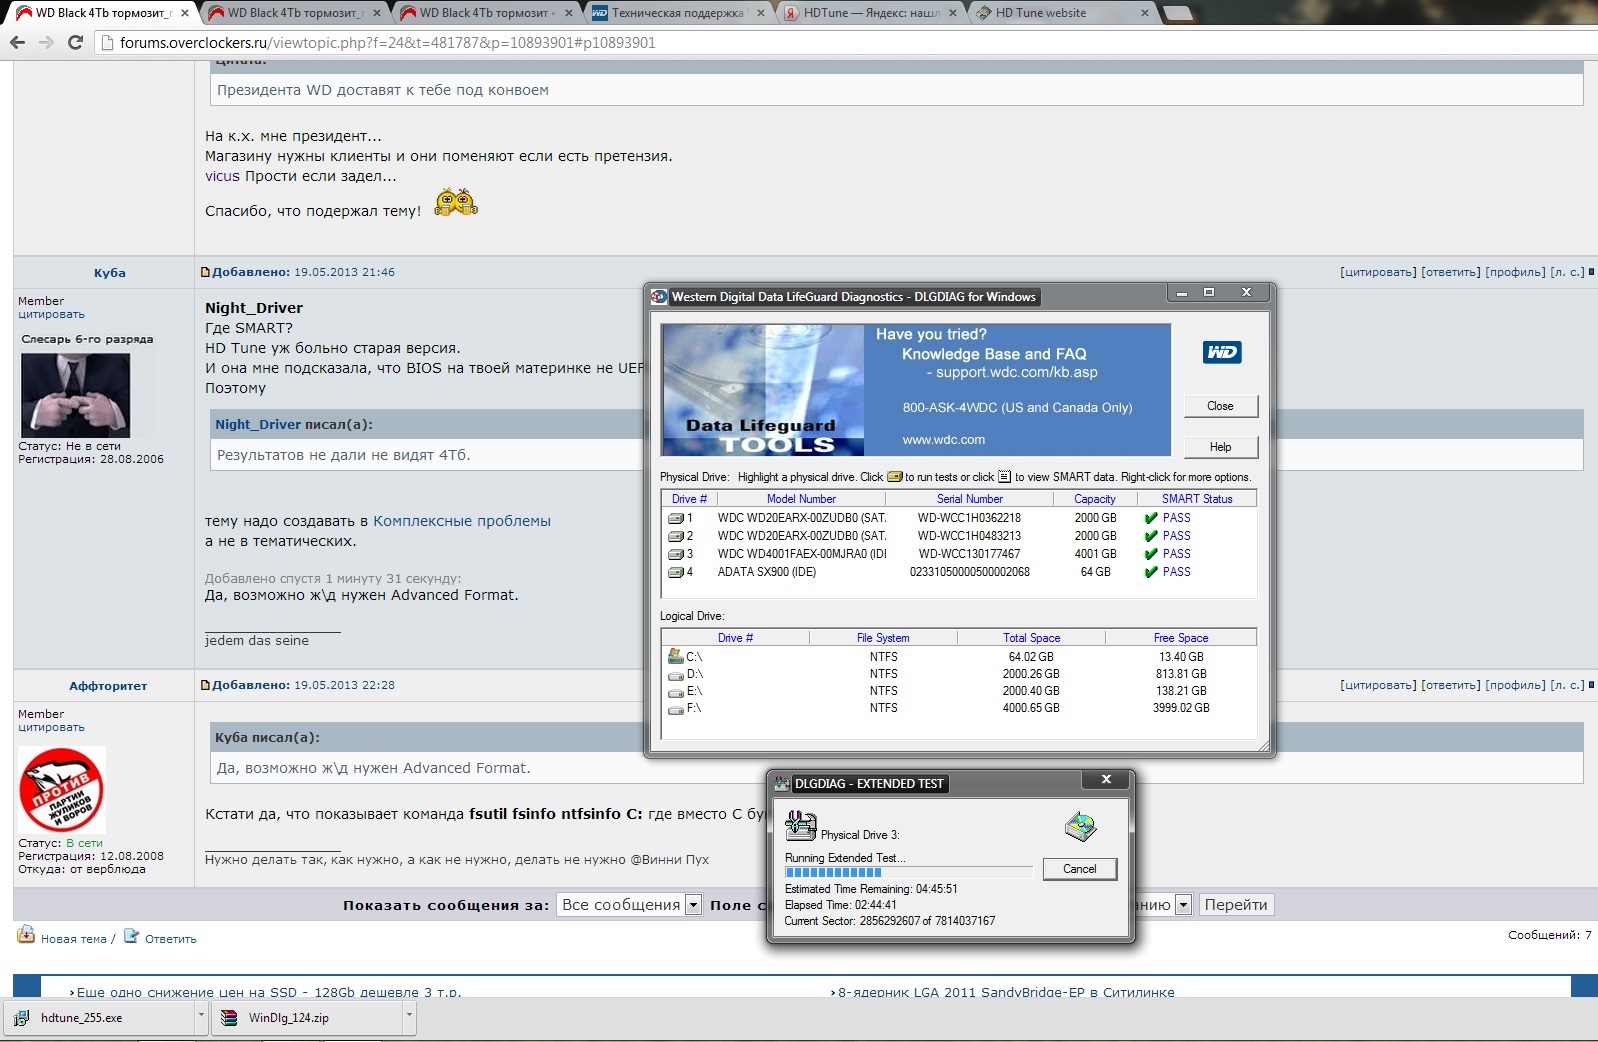Select the drive 1 icon in Physical Drive list
1598x1042 pixels.
pyautogui.click(x=676, y=518)
